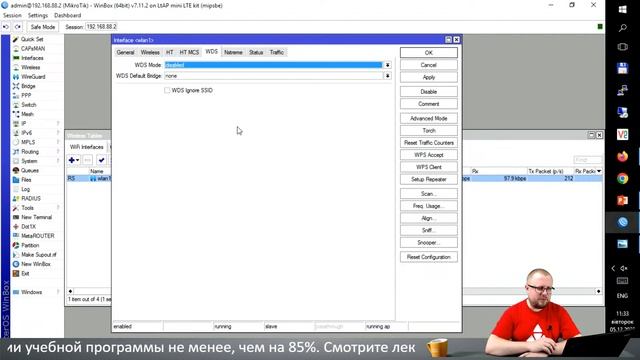Expand IP submenu
Image resolution: width=640 pixels, height=360 pixels.
tap(58, 123)
